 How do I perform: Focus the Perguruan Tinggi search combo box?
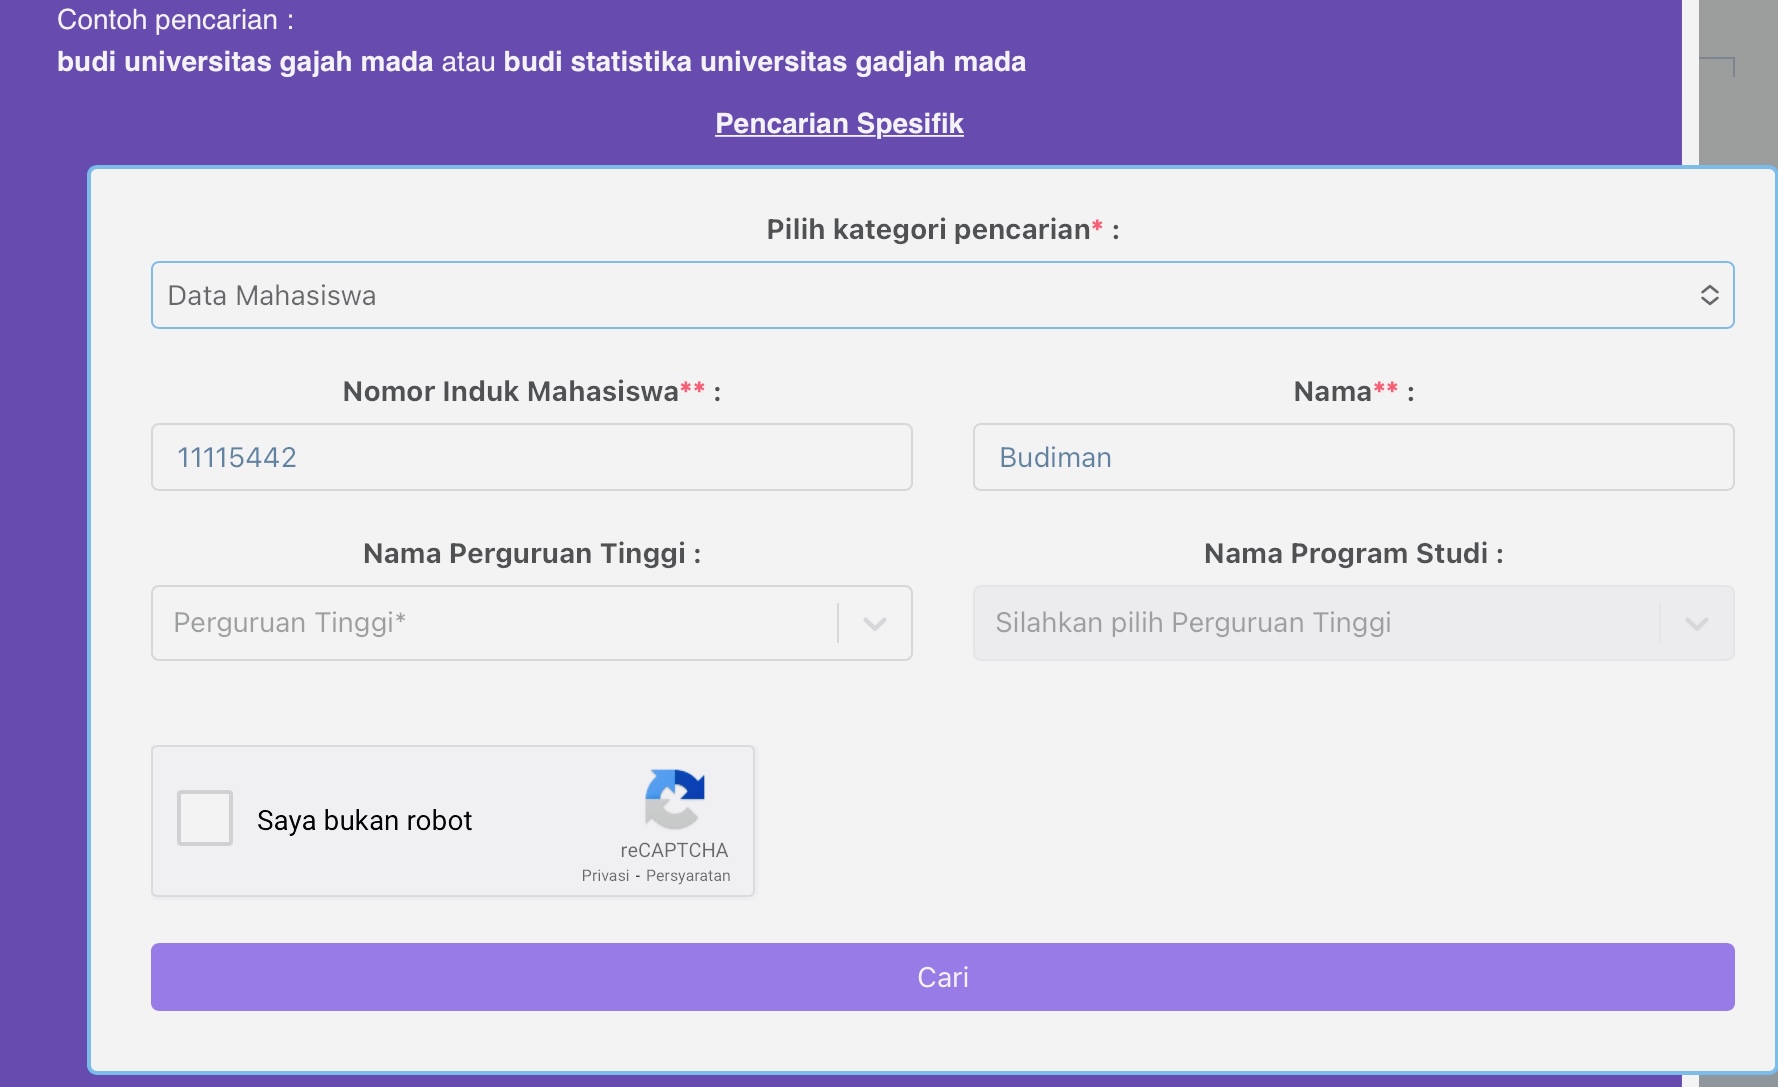pos(531,623)
